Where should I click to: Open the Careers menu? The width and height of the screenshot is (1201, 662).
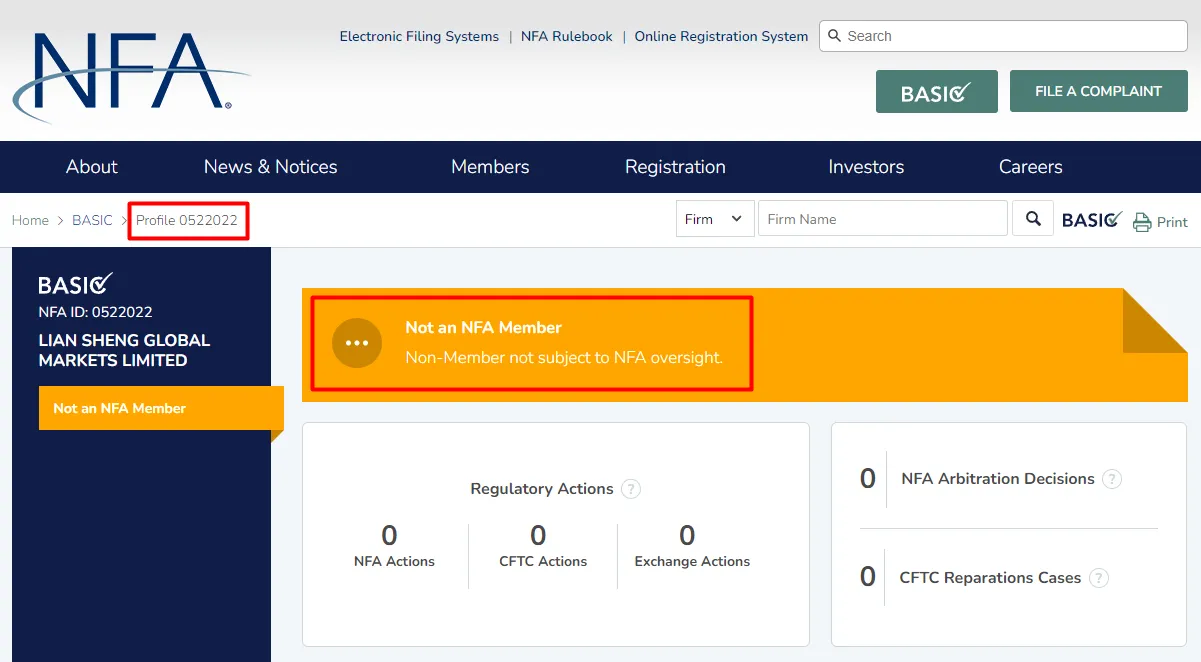(x=1031, y=167)
